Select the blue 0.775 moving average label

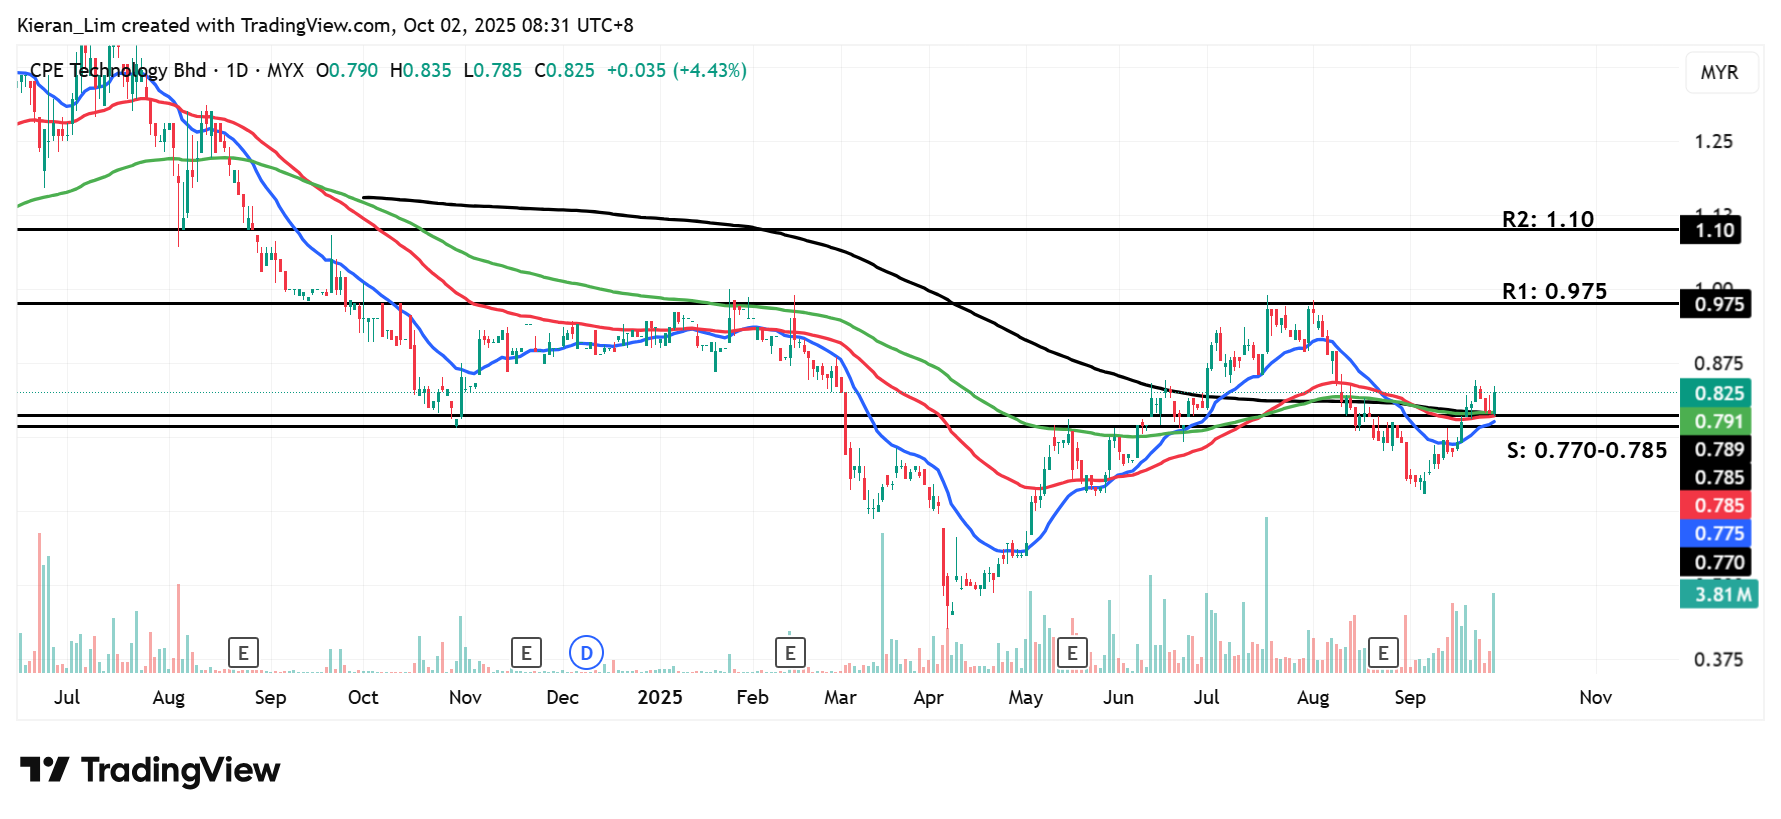1717,534
